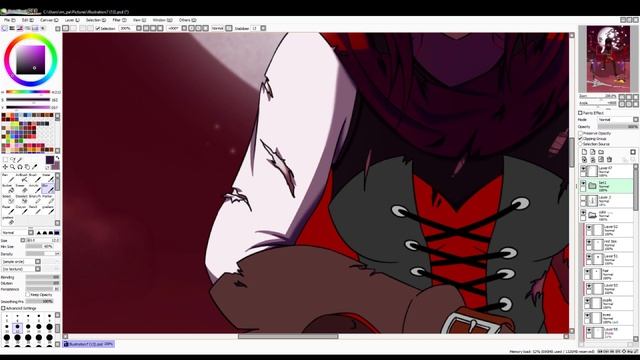The image size is (640, 360).
Task: Open the layer blending Mode dropdown
Action: click(x=618, y=120)
